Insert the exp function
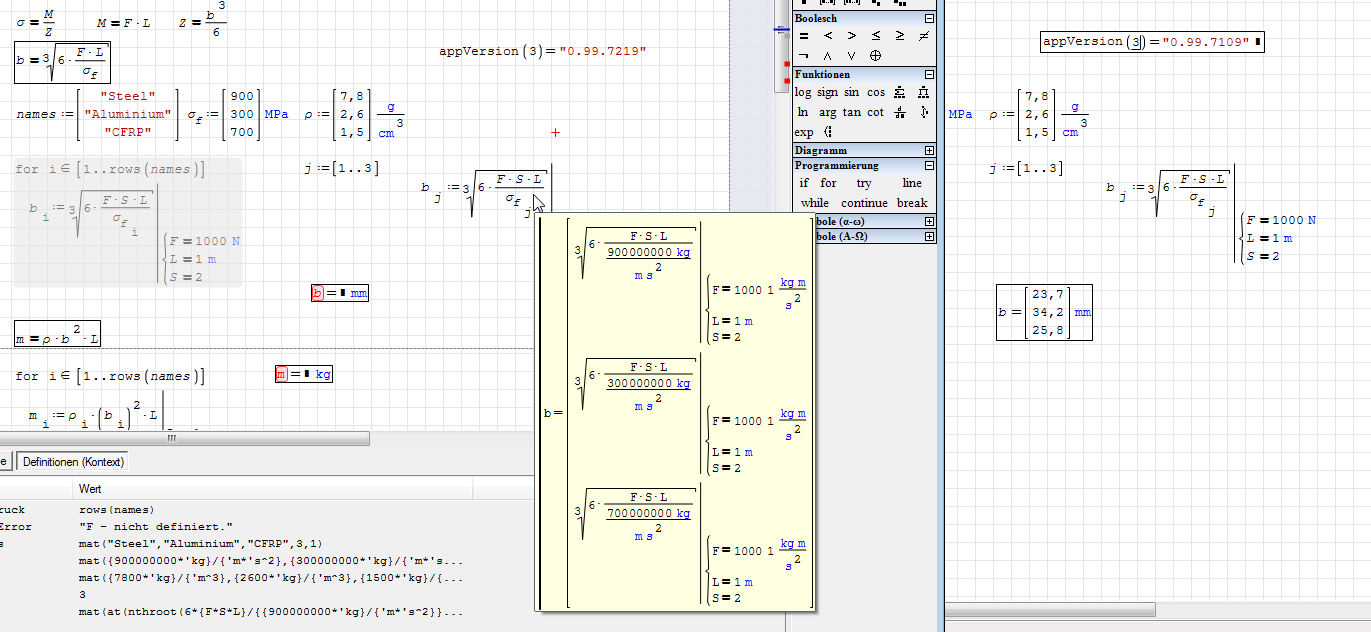1371x632 pixels. coord(804,132)
